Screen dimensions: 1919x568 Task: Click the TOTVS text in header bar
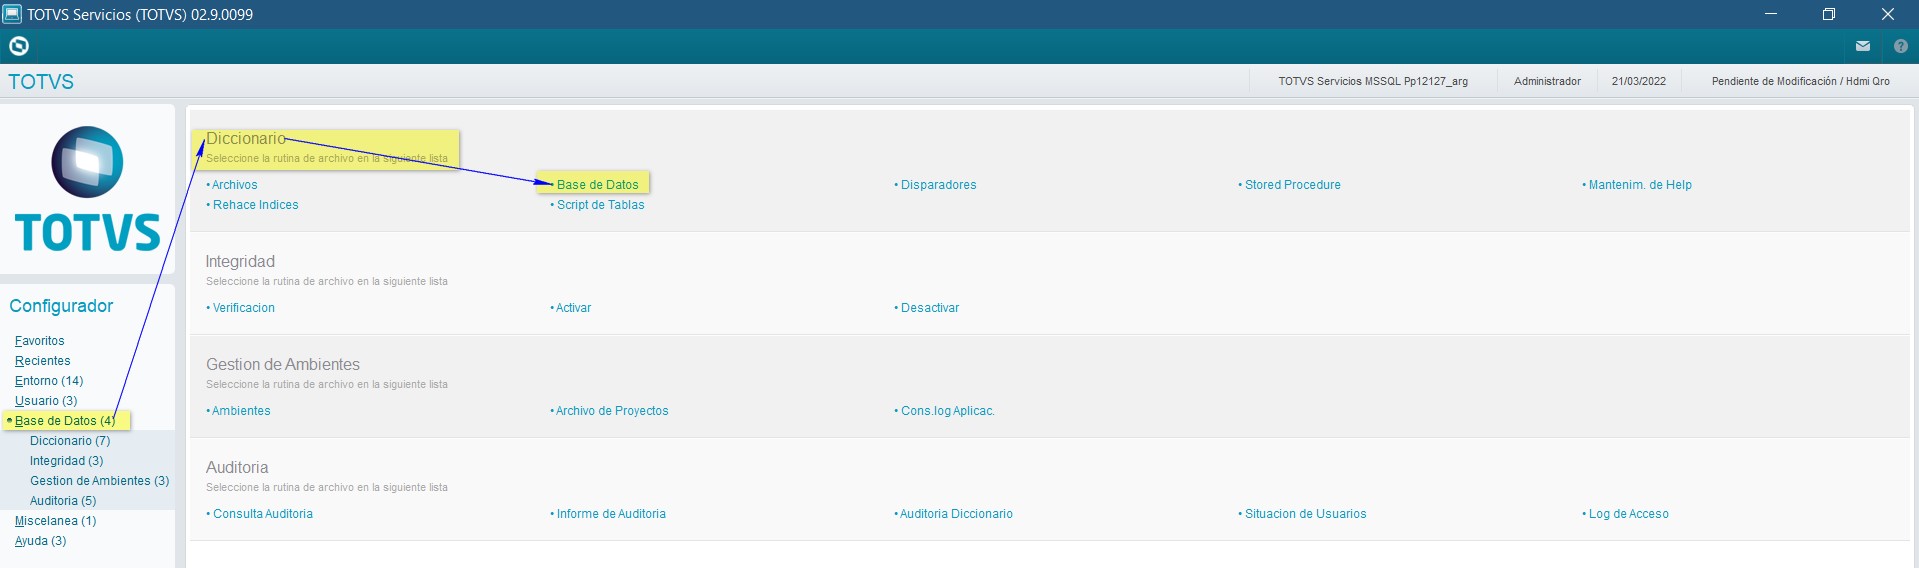point(41,82)
